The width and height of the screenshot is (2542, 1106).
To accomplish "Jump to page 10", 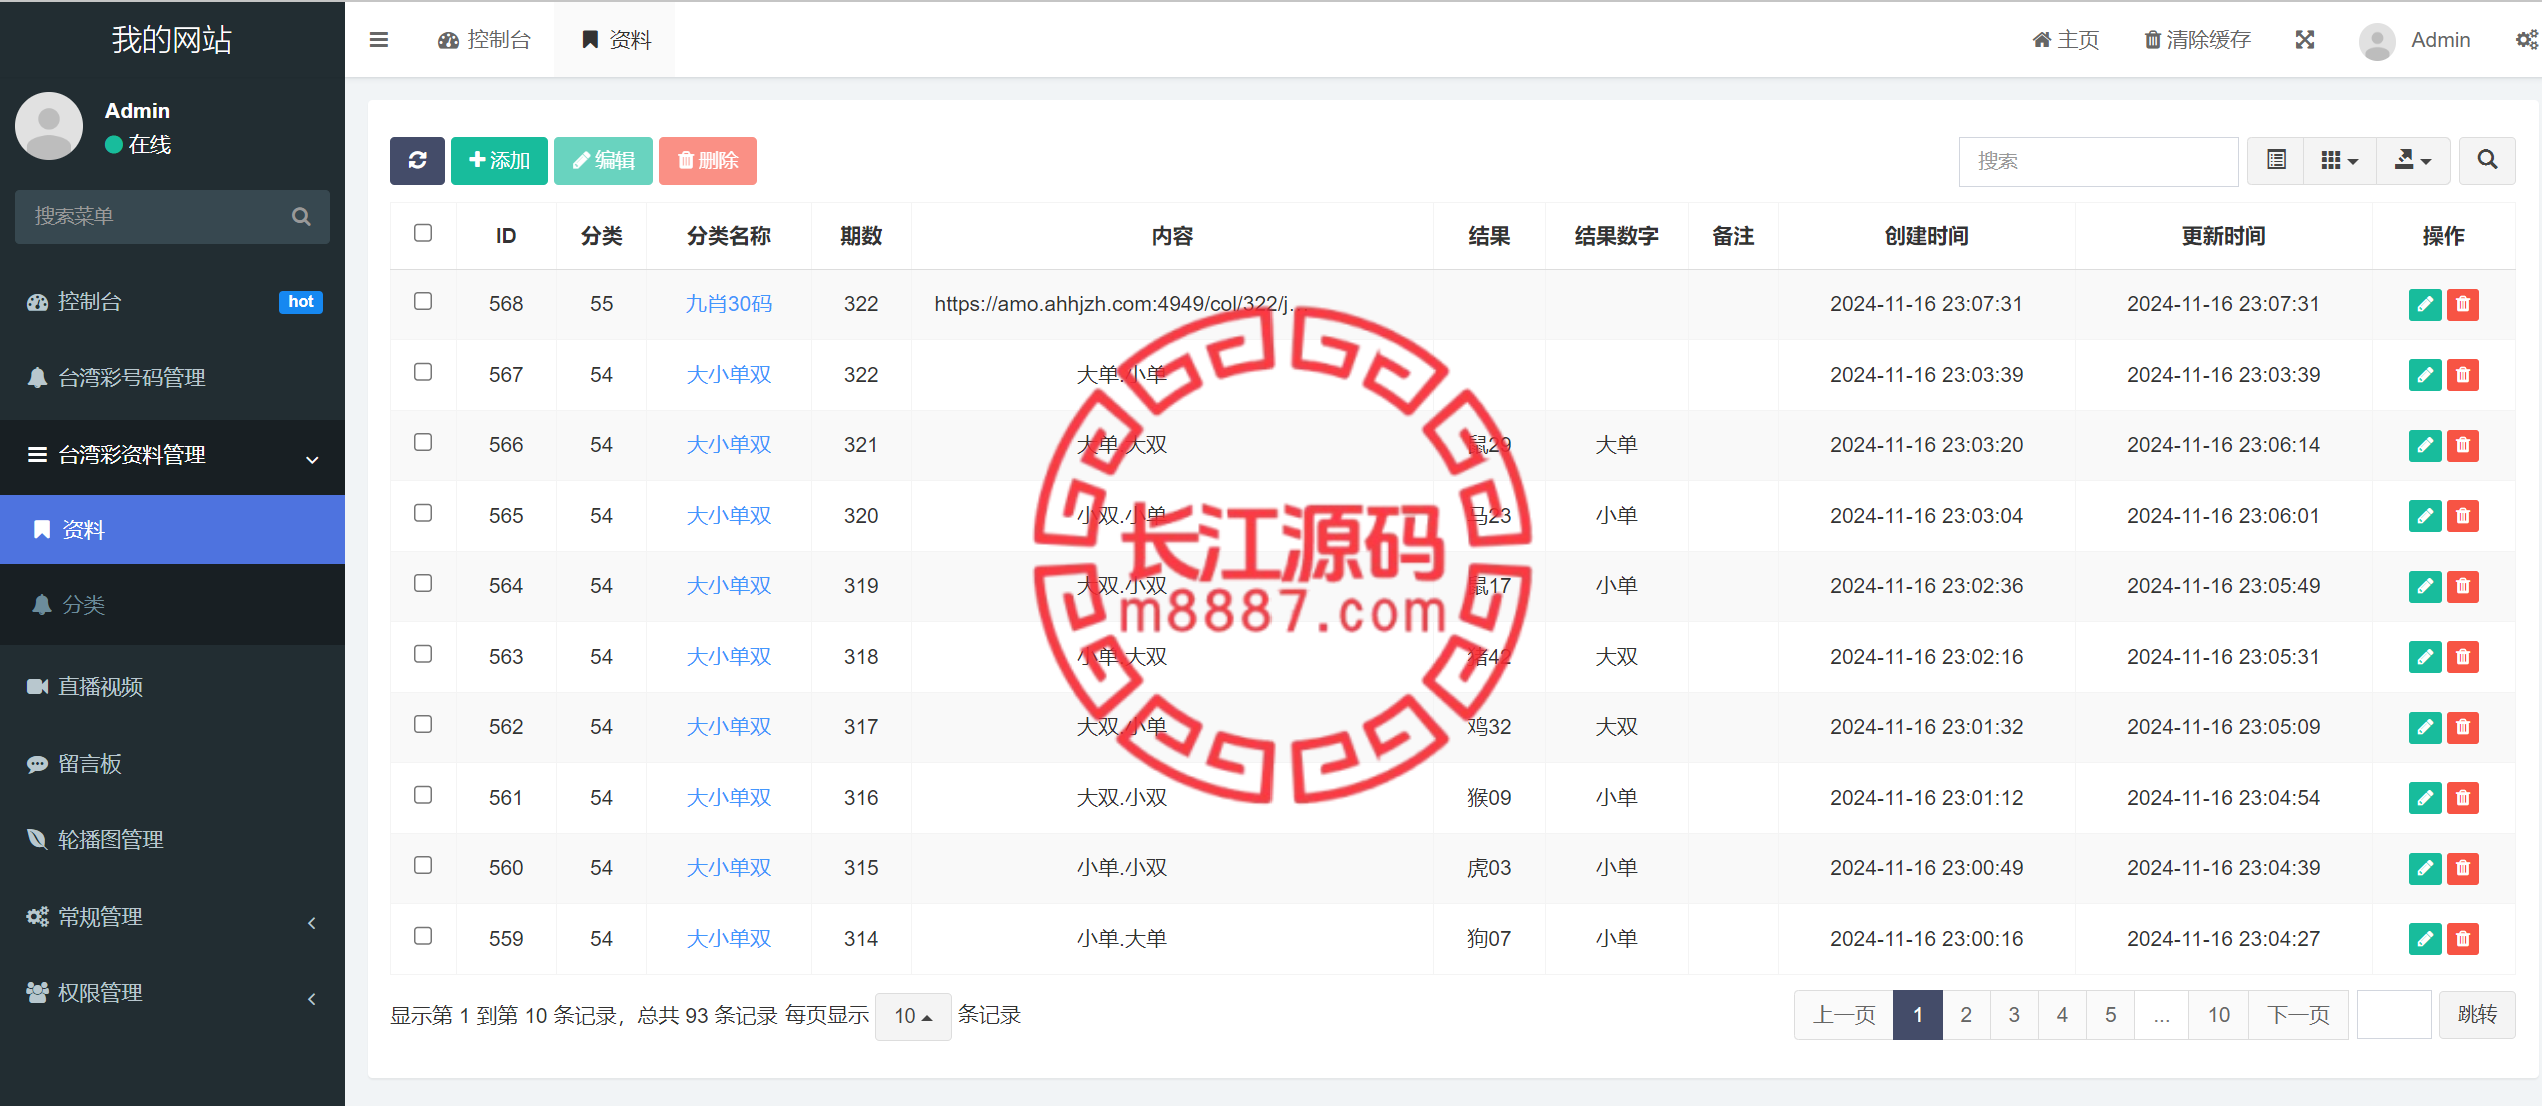I will click(2218, 1015).
